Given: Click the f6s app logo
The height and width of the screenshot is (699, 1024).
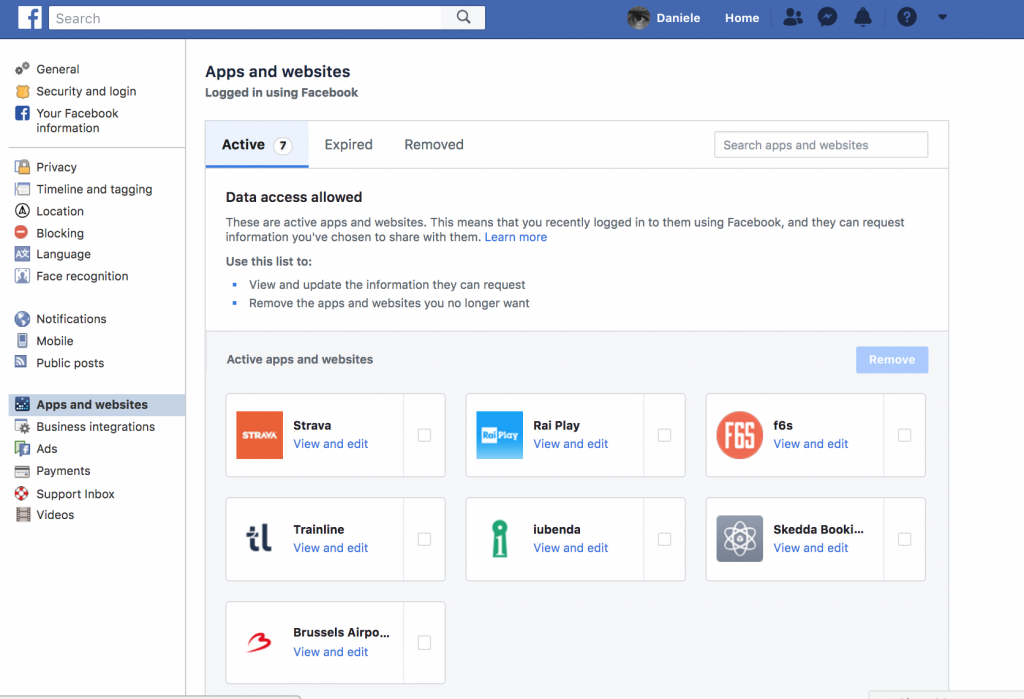Looking at the screenshot, I should pyautogui.click(x=739, y=435).
